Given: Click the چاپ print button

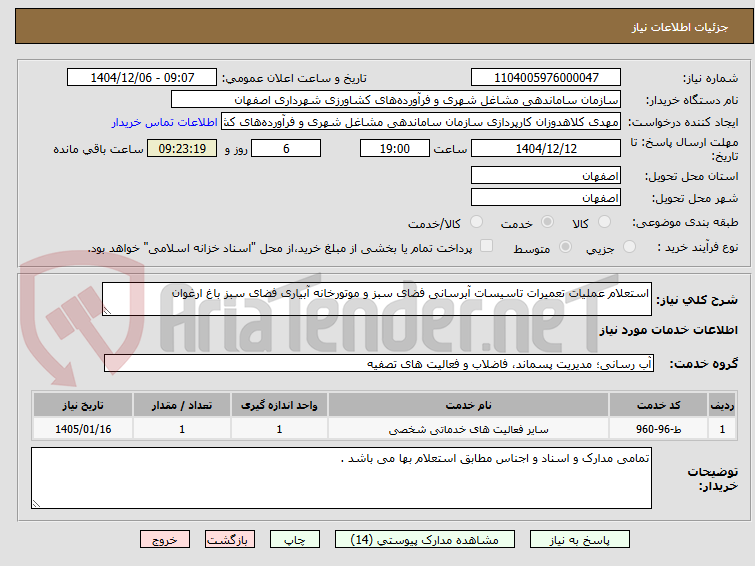Looking at the screenshot, I should (x=295, y=540).
